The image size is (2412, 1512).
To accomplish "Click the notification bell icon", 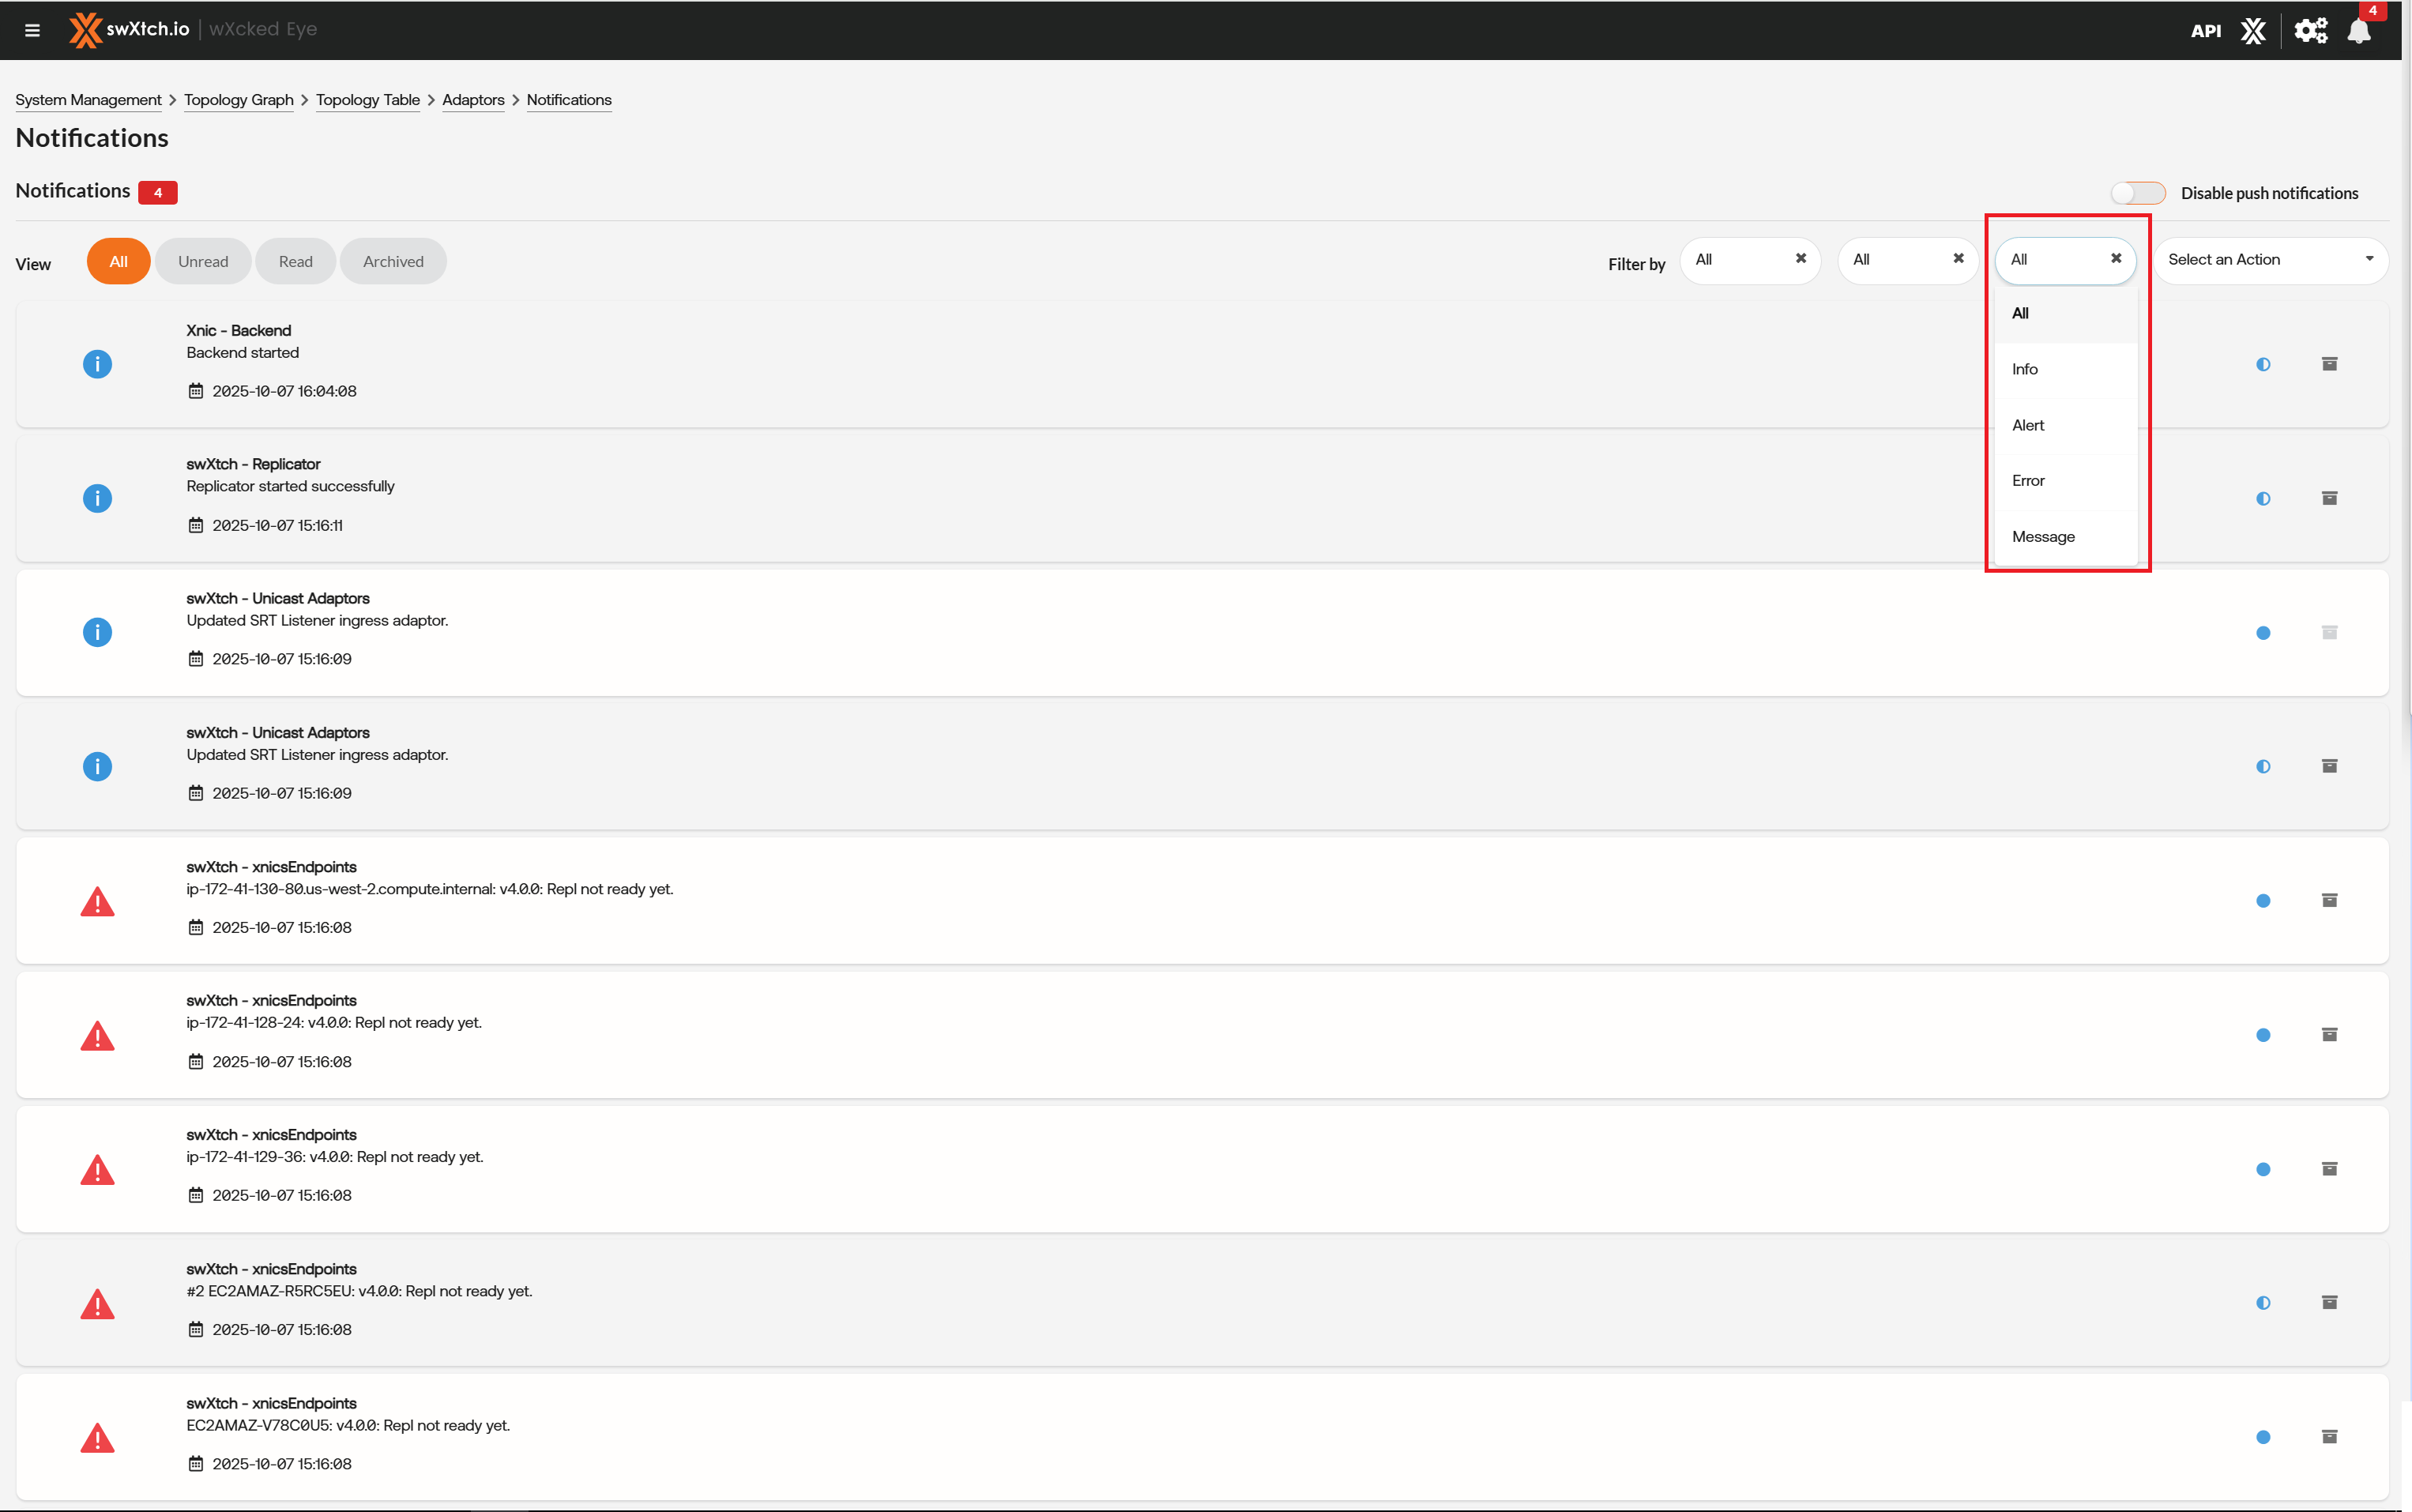I will click(2358, 31).
